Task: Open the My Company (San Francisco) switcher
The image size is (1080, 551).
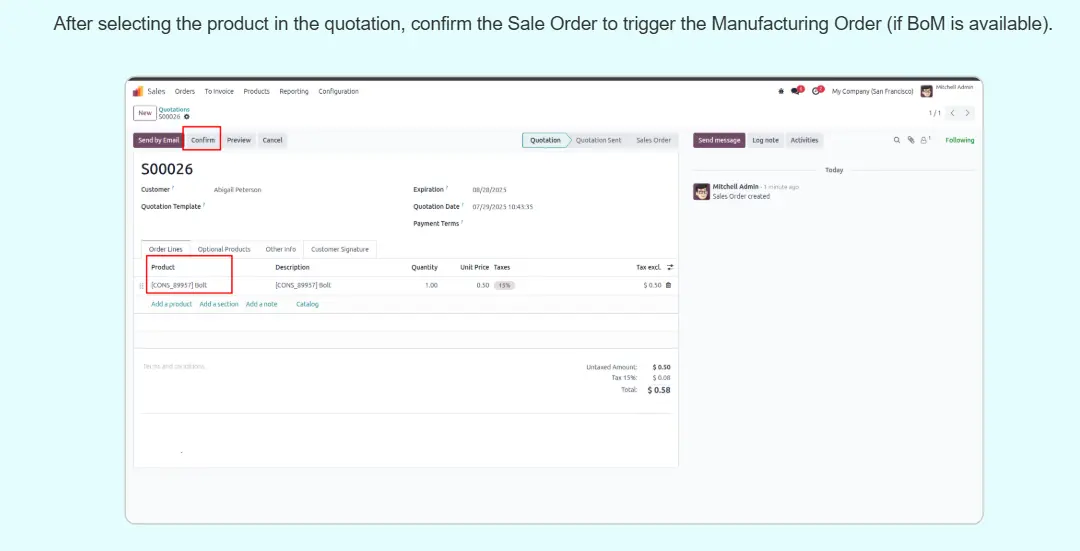Action: 872,91
